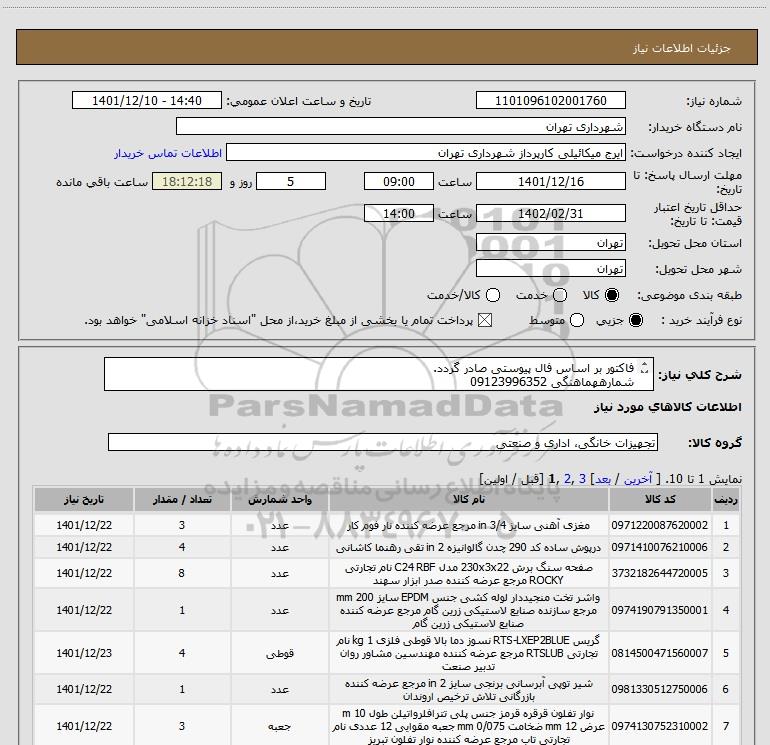Click the کد کالا column header
The width and height of the screenshot is (770, 745).
[660, 499]
